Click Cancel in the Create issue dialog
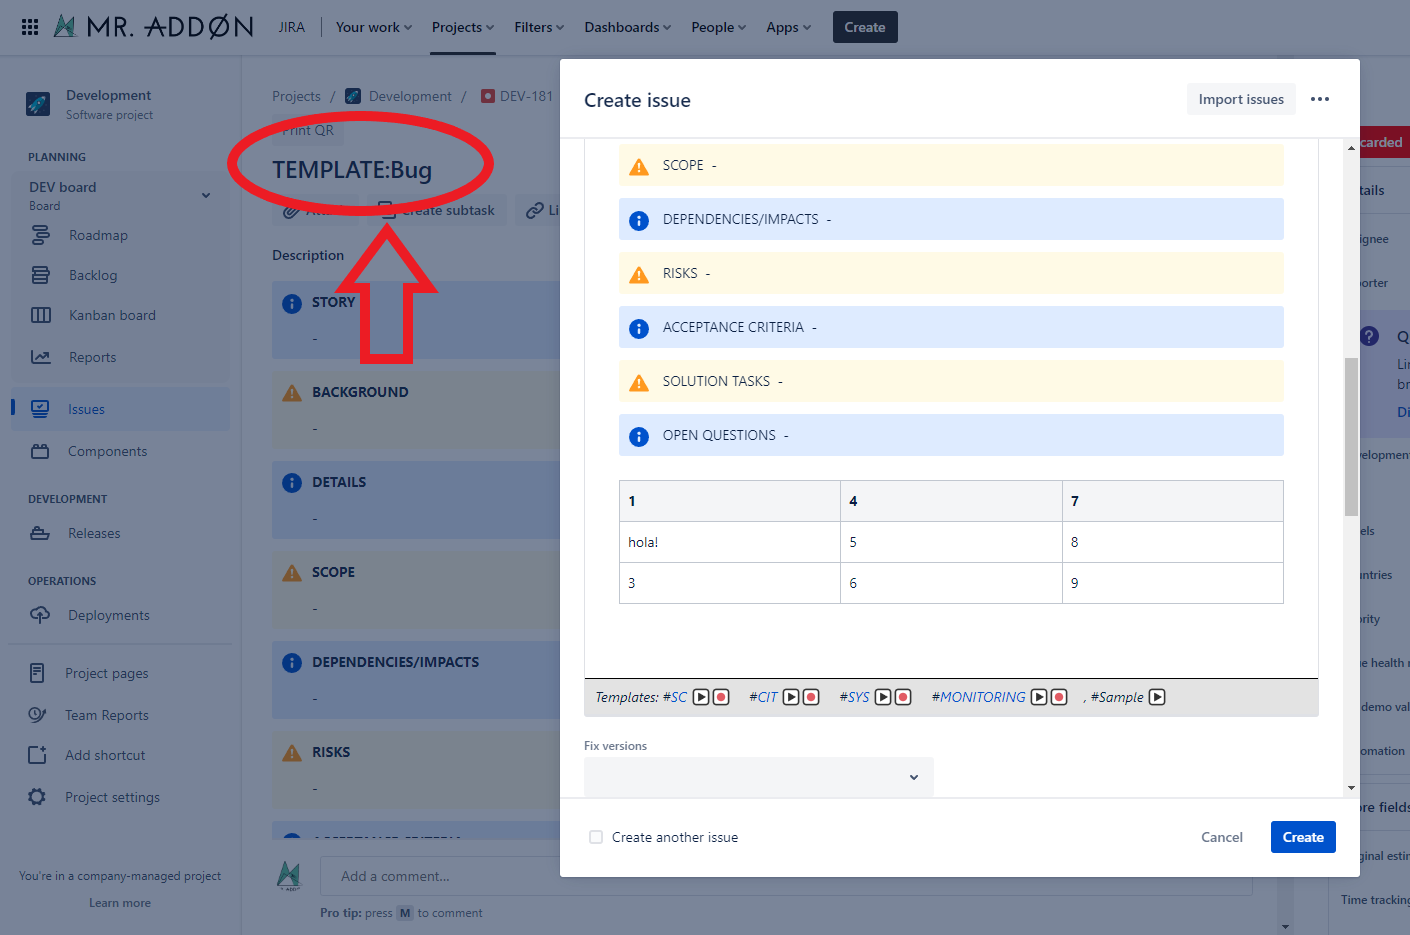The image size is (1410, 935). pyautogui.click(x=1221, y=837)
